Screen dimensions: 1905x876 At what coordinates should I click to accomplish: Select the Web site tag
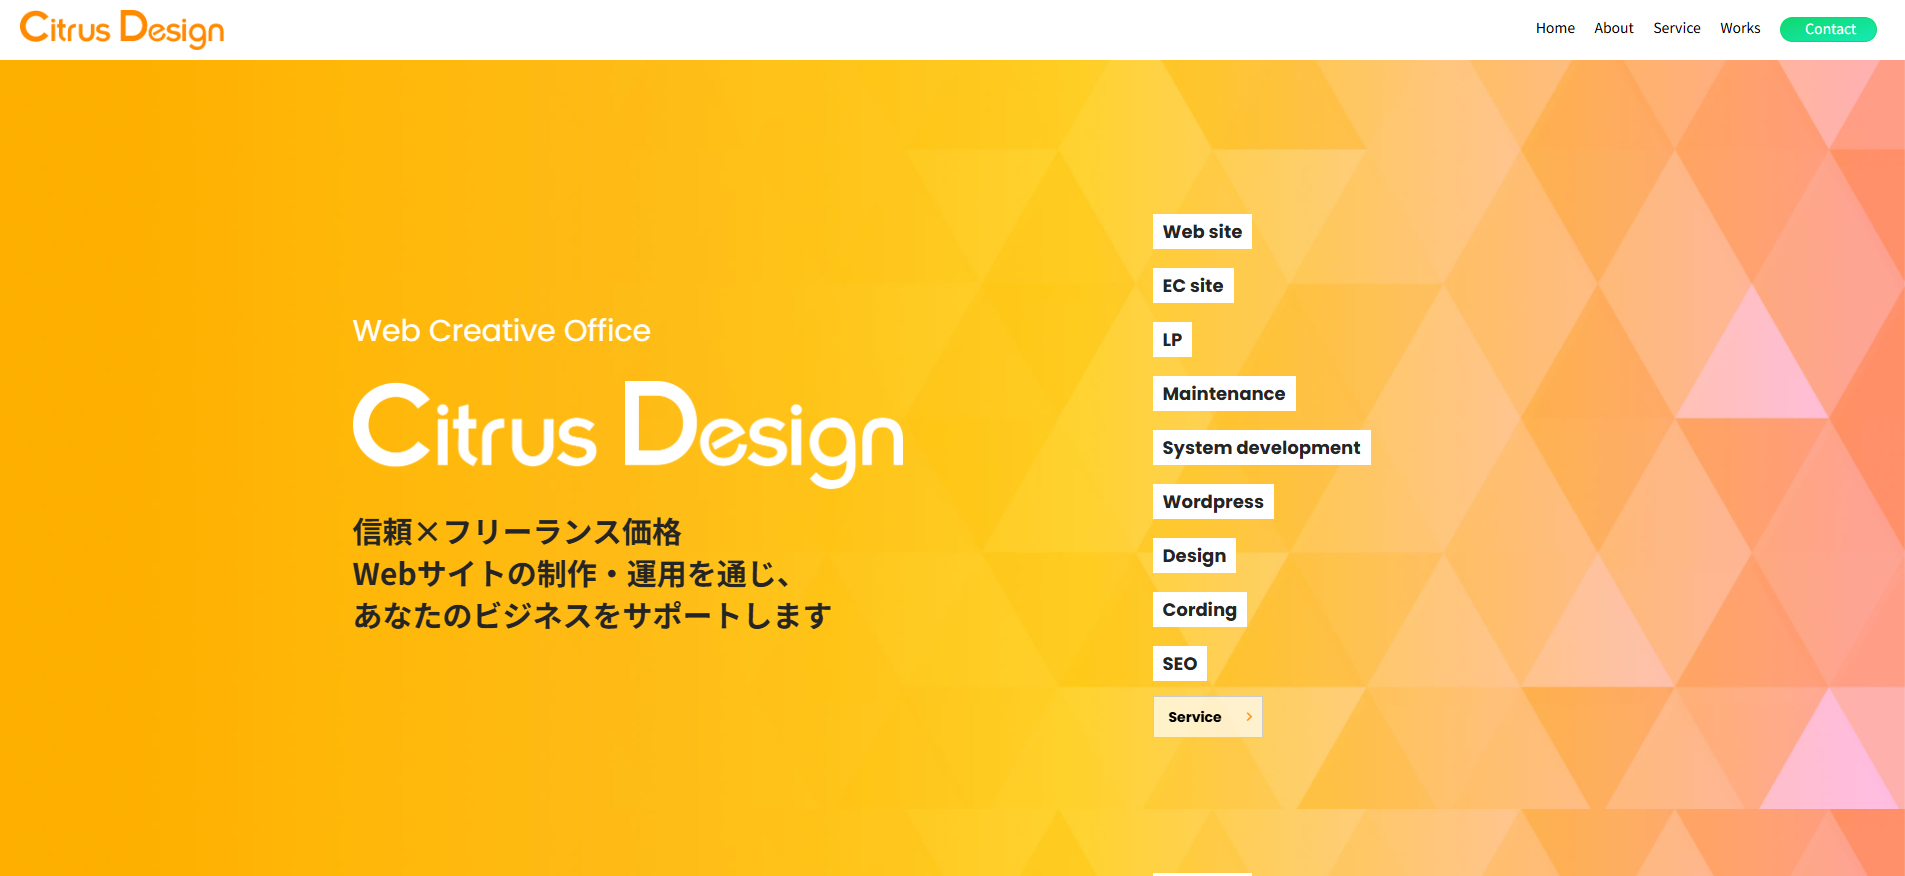pyautogui.click(x=1201, y=232)
